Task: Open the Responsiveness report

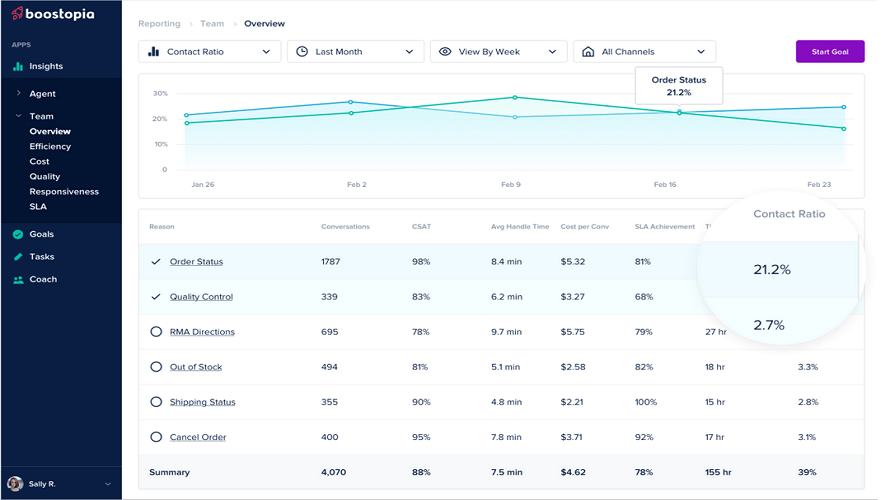Action: (x=64, y=192)
